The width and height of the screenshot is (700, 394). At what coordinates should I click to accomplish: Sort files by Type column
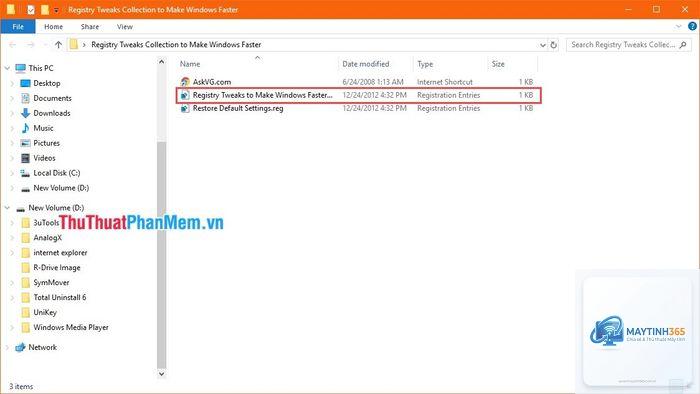point(425,64)
